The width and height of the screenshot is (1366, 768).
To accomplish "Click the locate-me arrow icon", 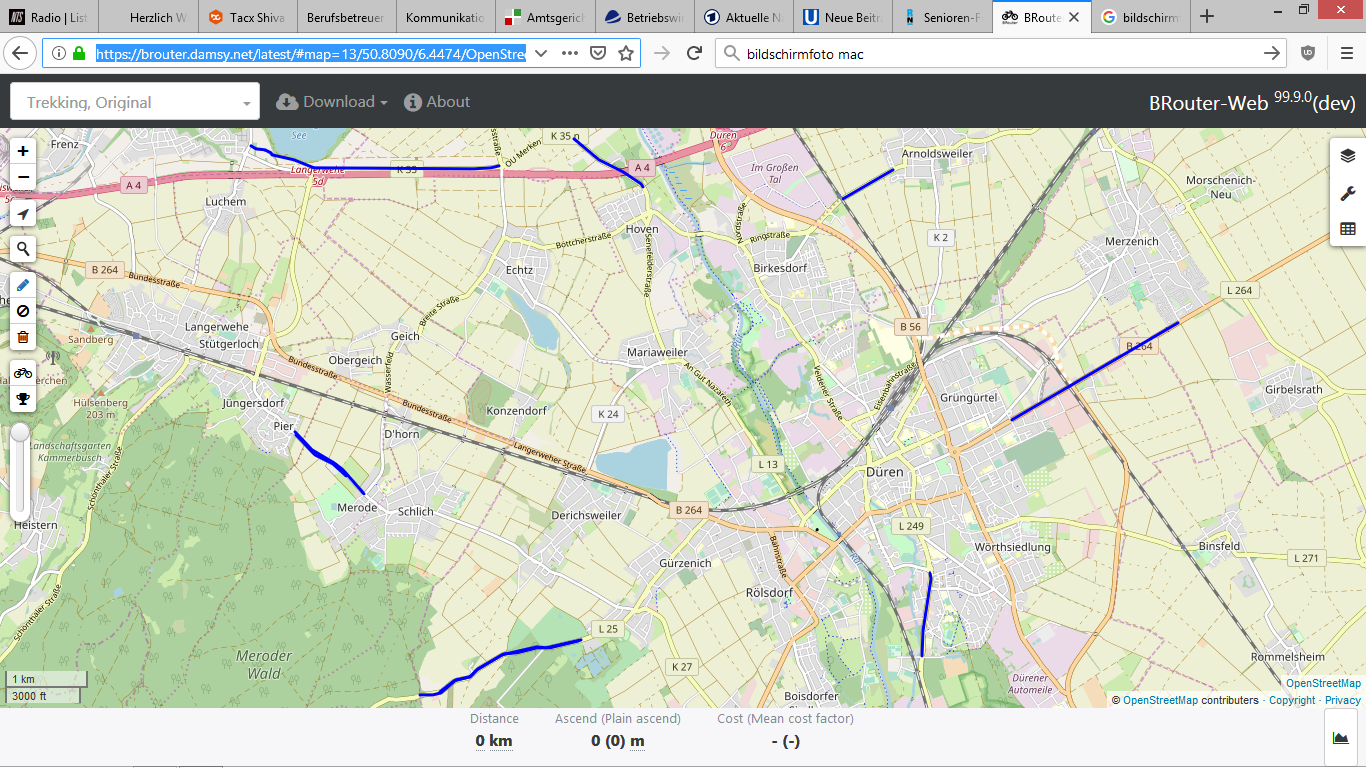I will click(x=23, y=214).
